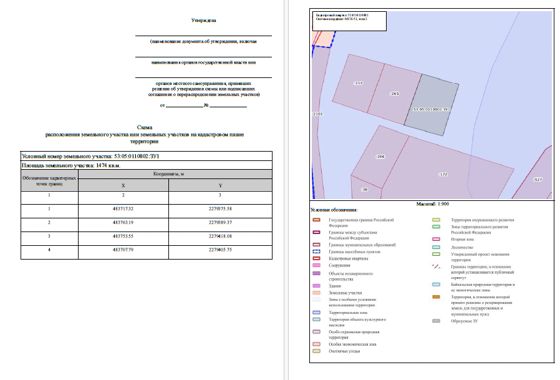Select the X coordinate cell for point 2
560x380 pixels.
pyautogui.click(x=123, y=225)
